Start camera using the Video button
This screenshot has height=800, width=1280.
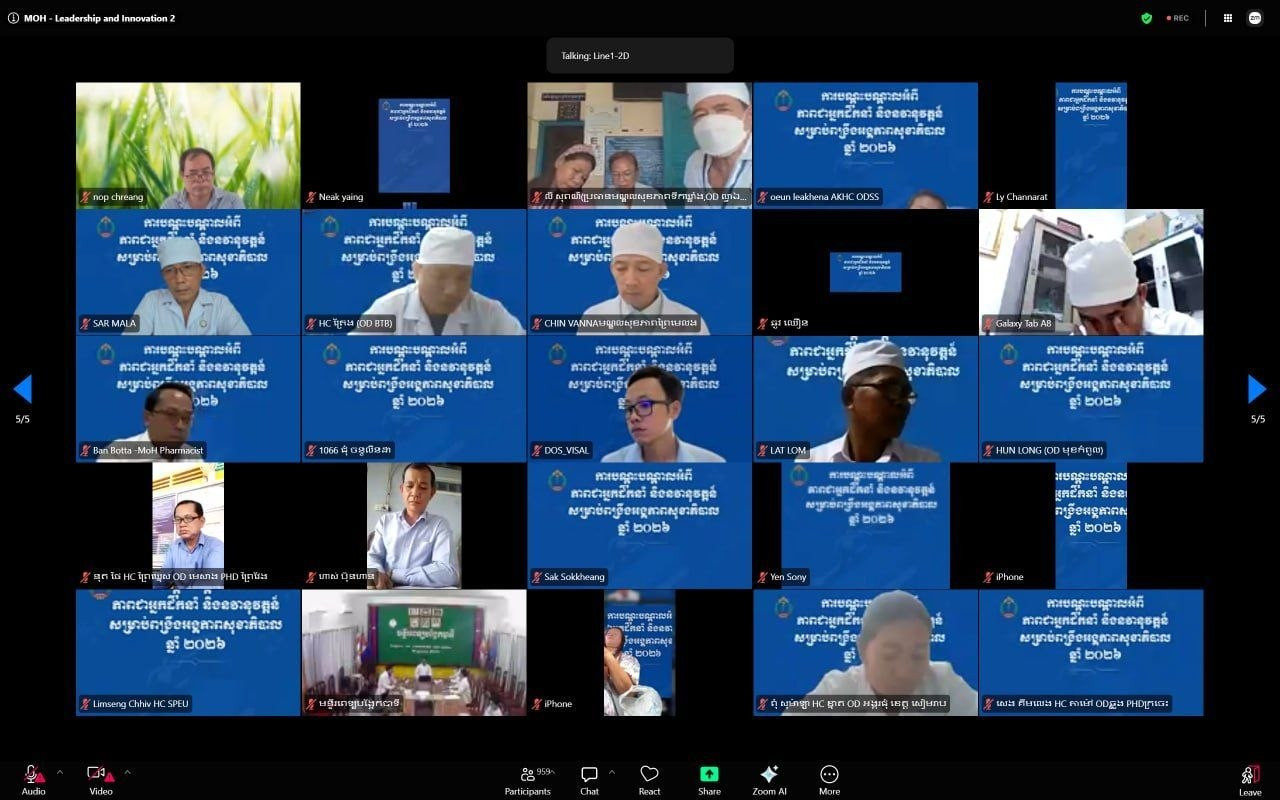(x=100, y=779)
